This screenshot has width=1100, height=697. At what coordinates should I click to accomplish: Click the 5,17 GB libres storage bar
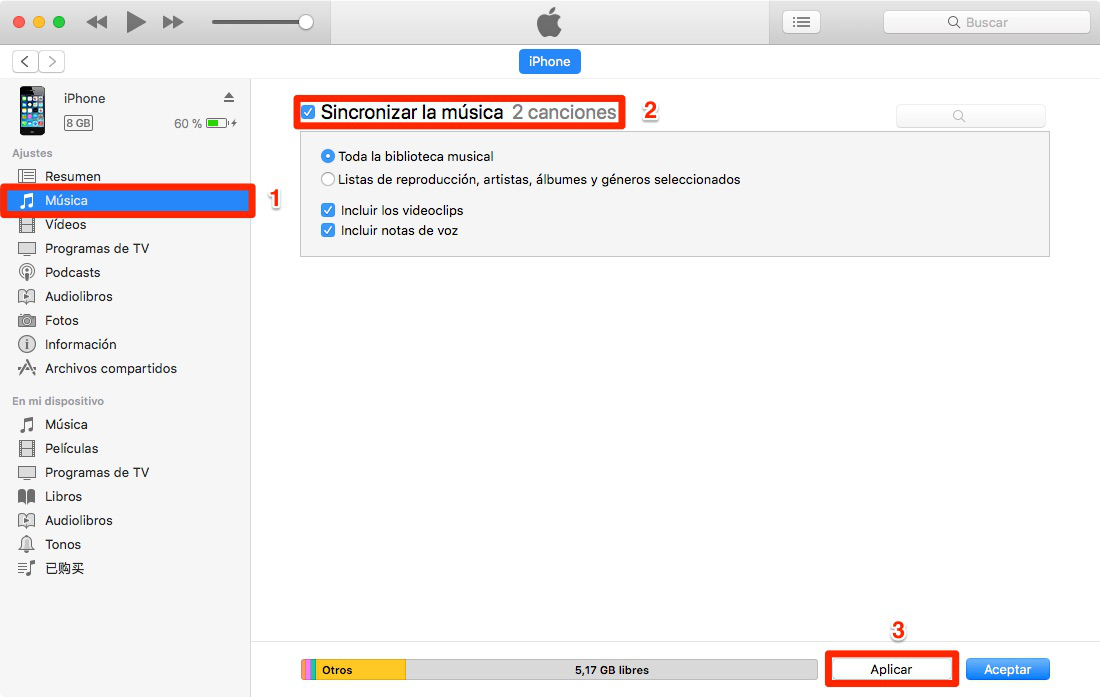tap(611, 670)
